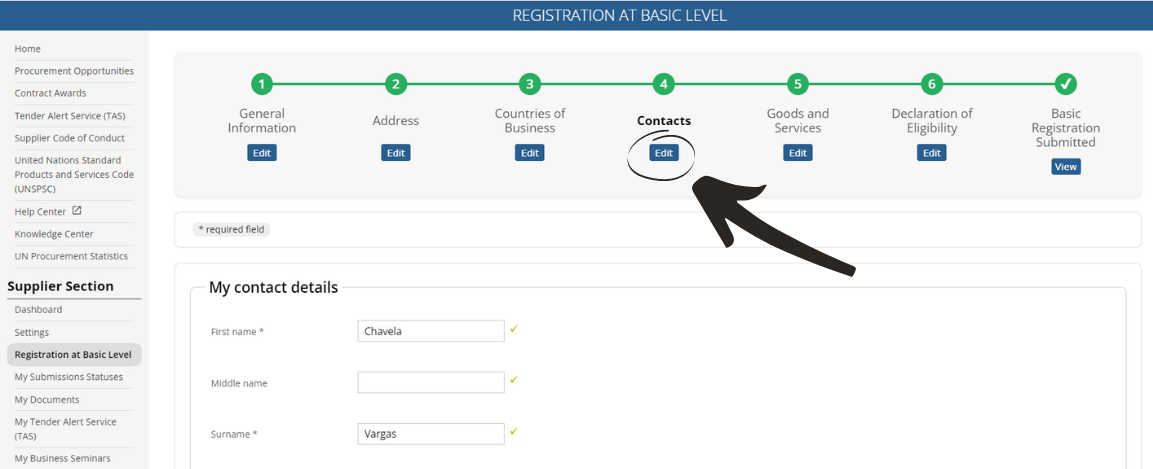The height and width of the screenshot is (469, 1153).
Task: Edit the Goods and Services step
Action: 798,153
